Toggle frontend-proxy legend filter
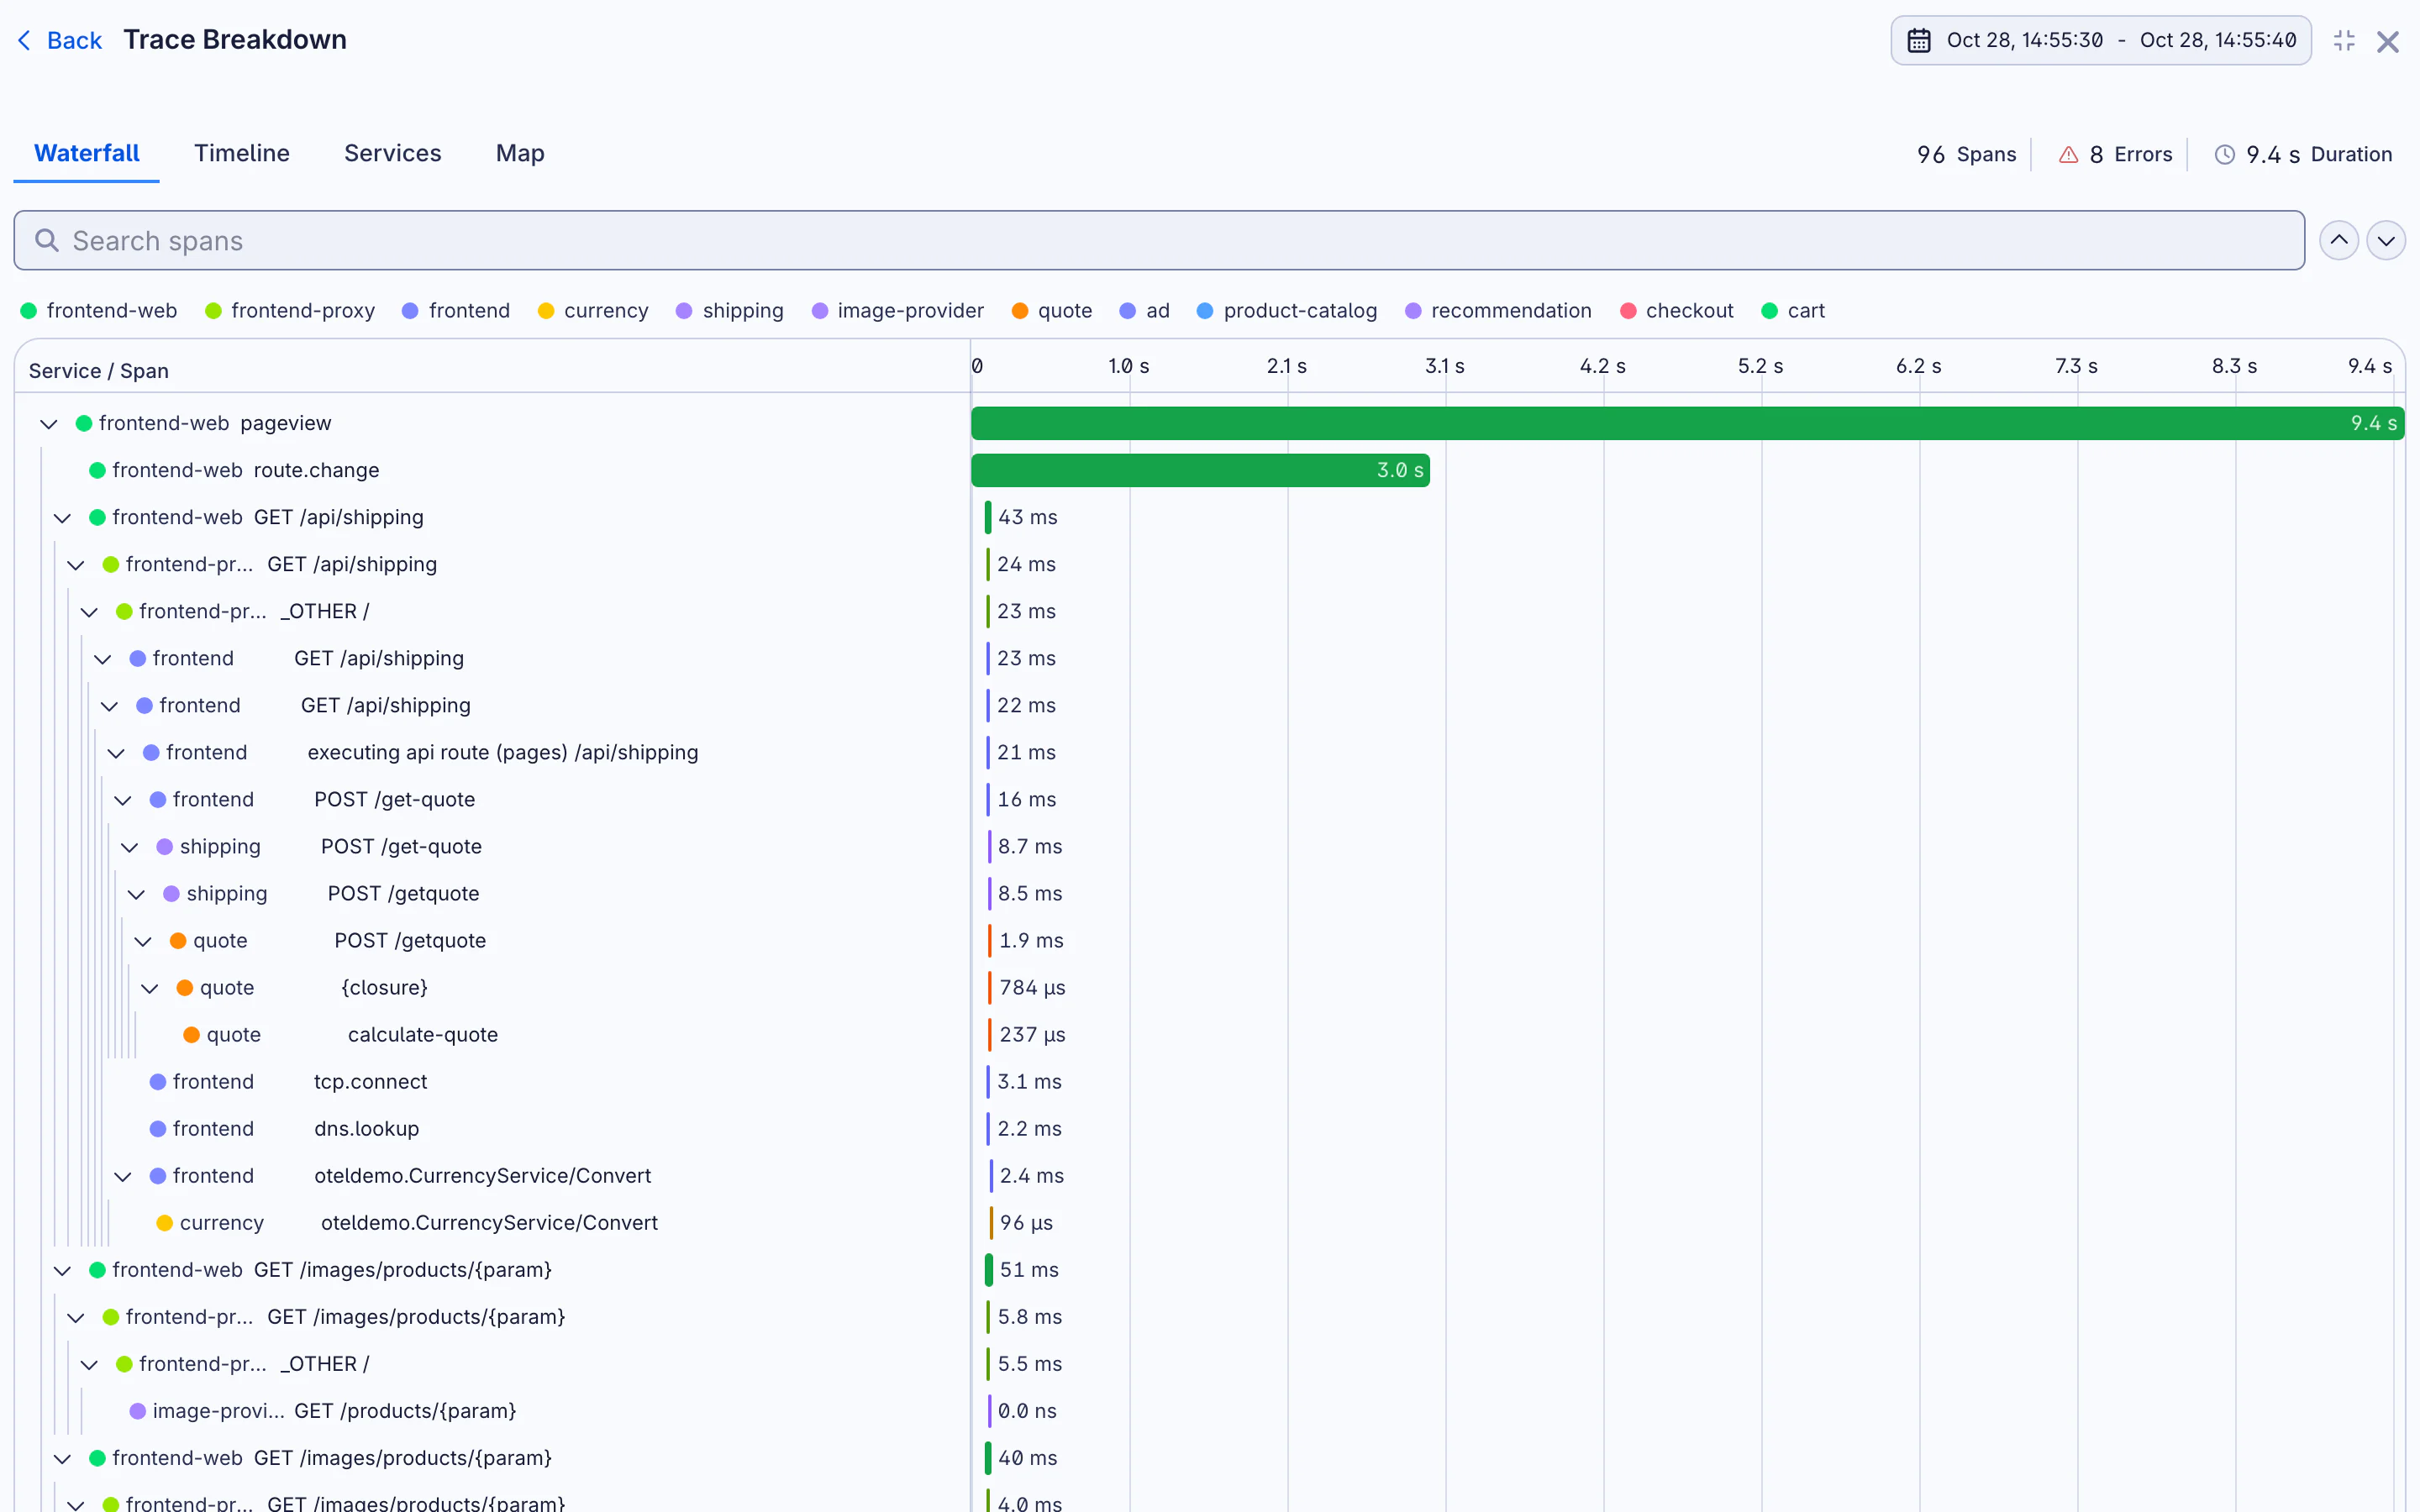The height and width of the screenshot is (1512, 2420). click(x=290, y=310)
